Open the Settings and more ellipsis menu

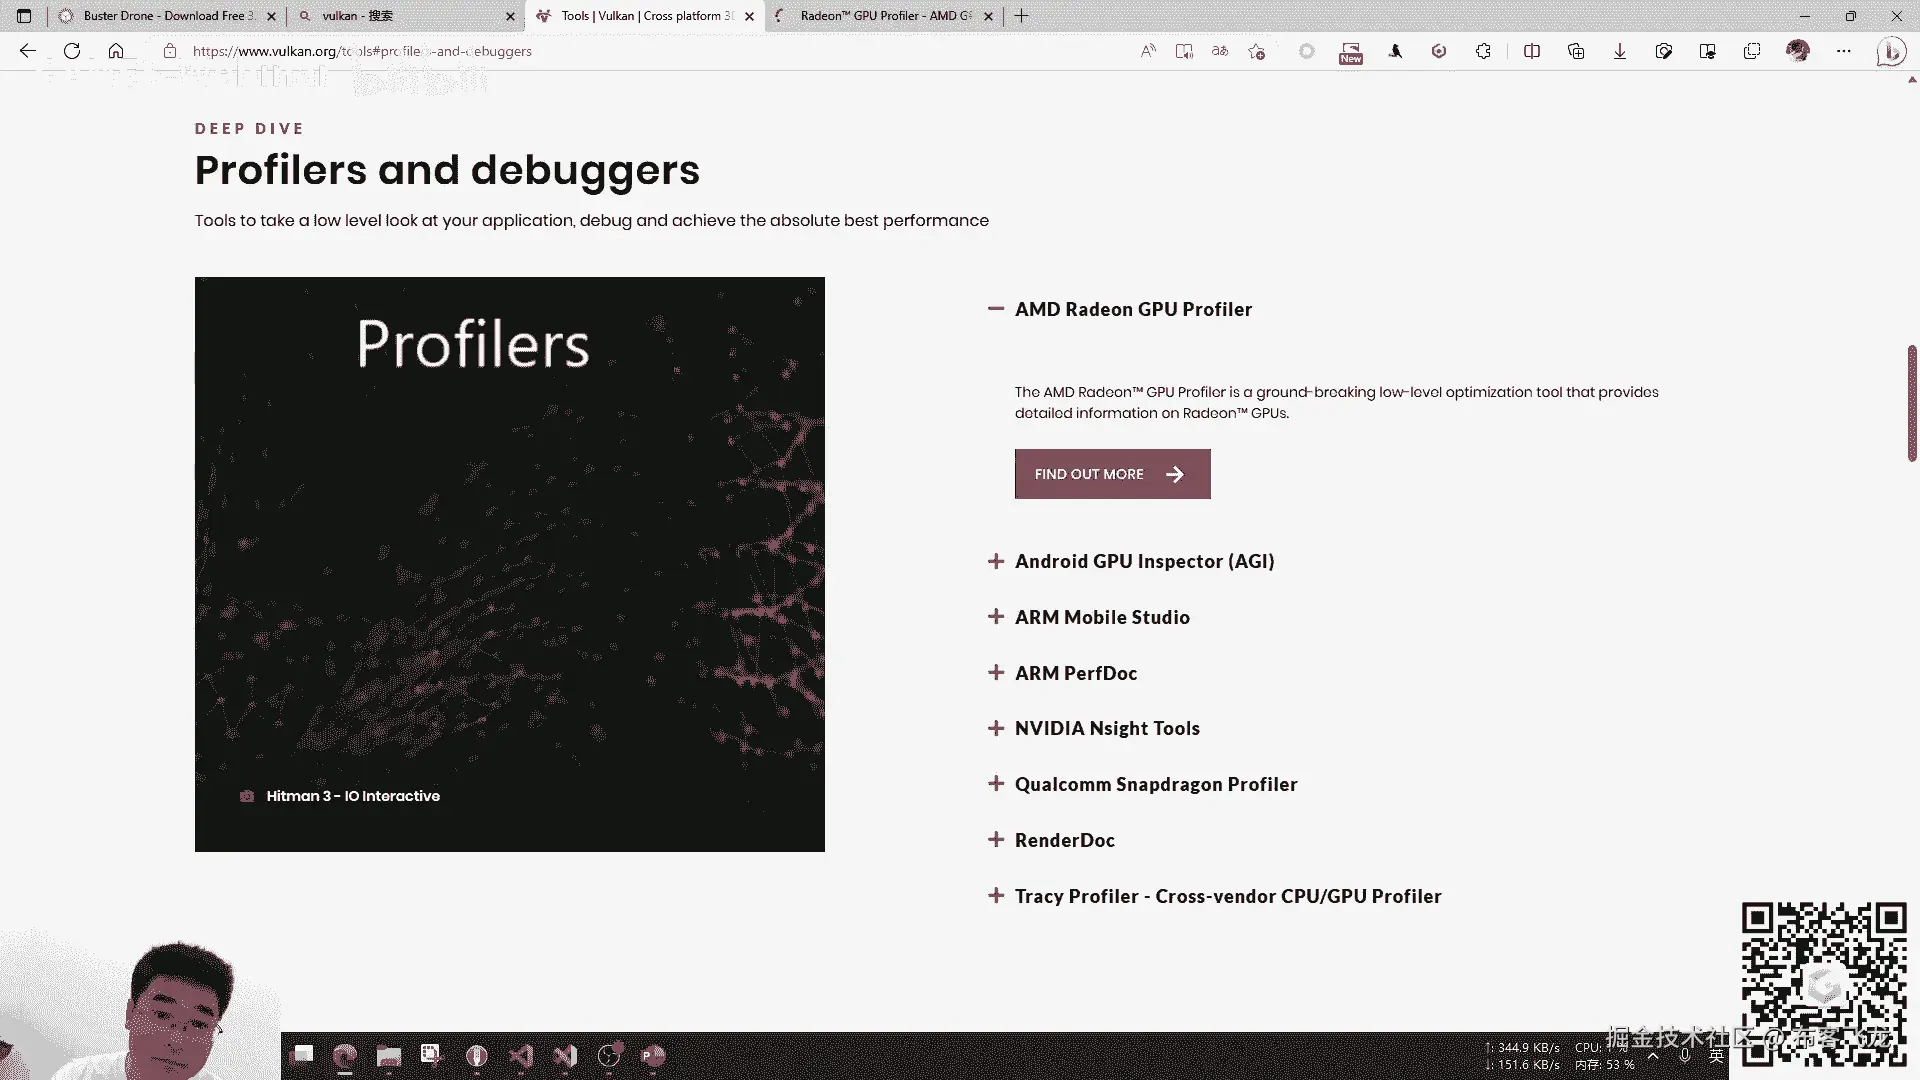(x=1844, y=51)
